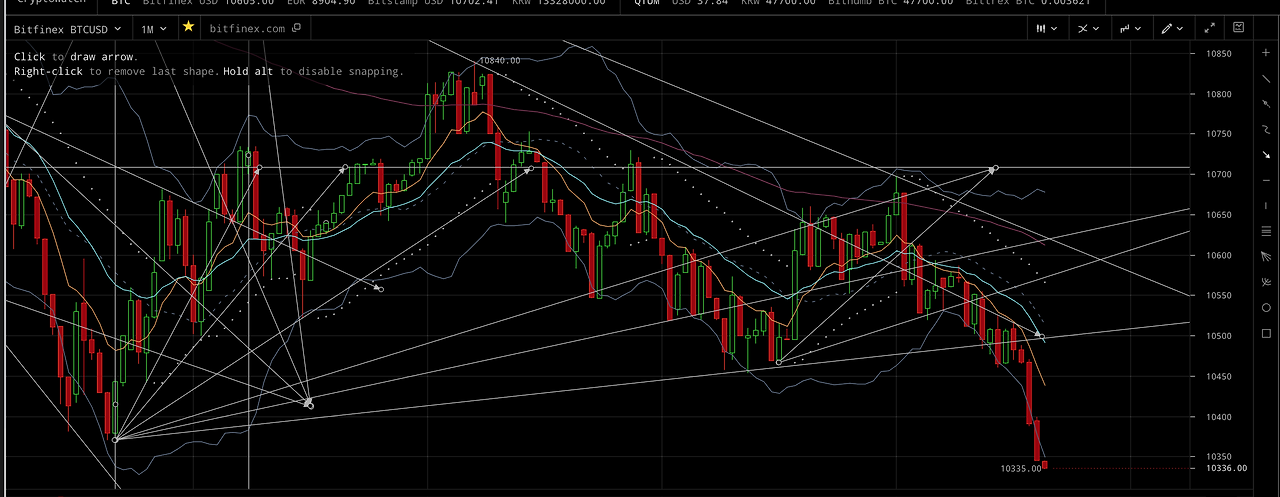Open the candlestick chart type dropdown

(1047, 29)
